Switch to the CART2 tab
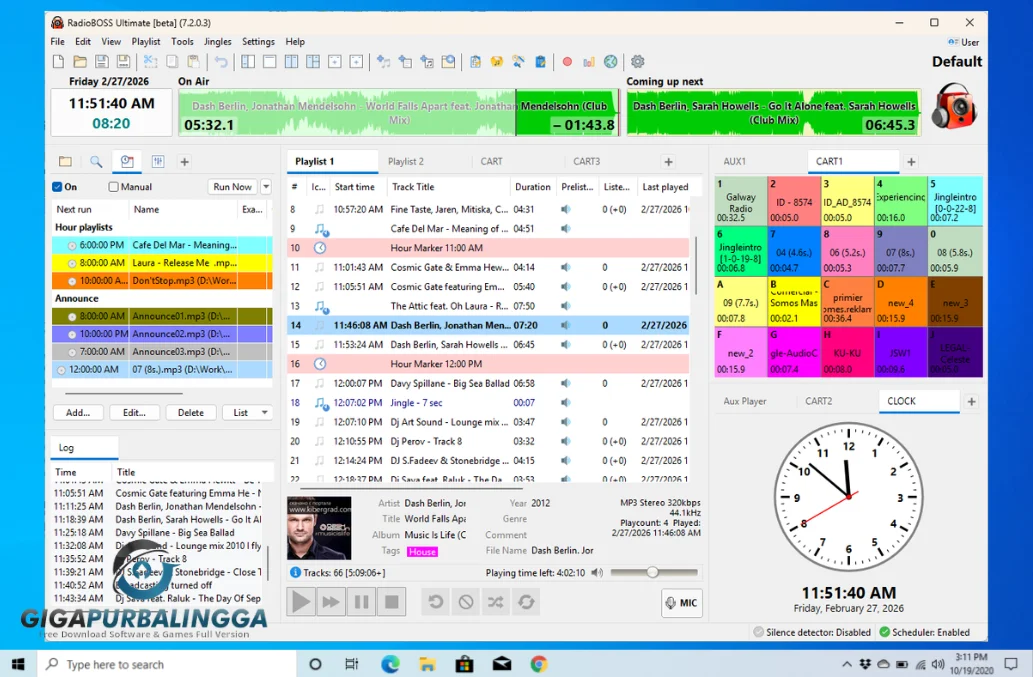The image size is (1033, 677). click(819, 401)
